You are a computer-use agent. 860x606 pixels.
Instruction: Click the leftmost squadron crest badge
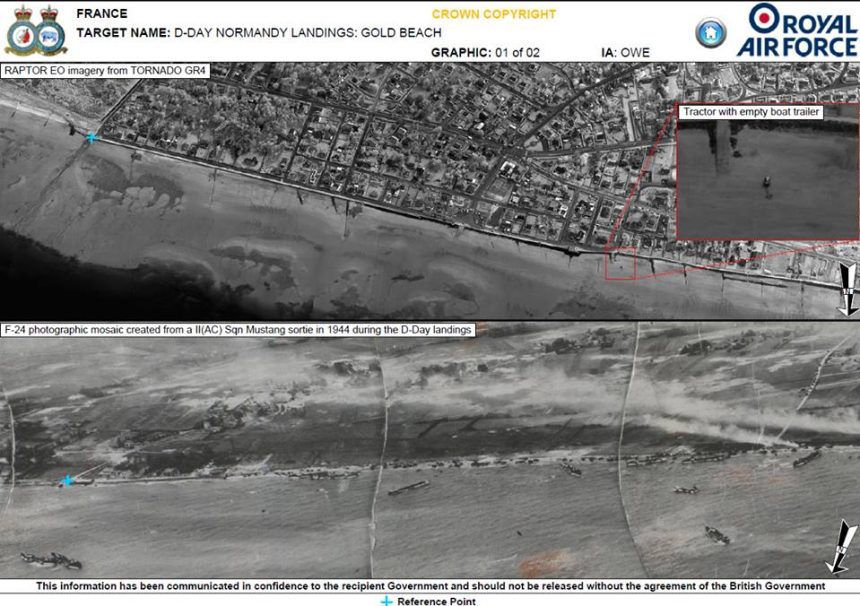coord(20,30)
